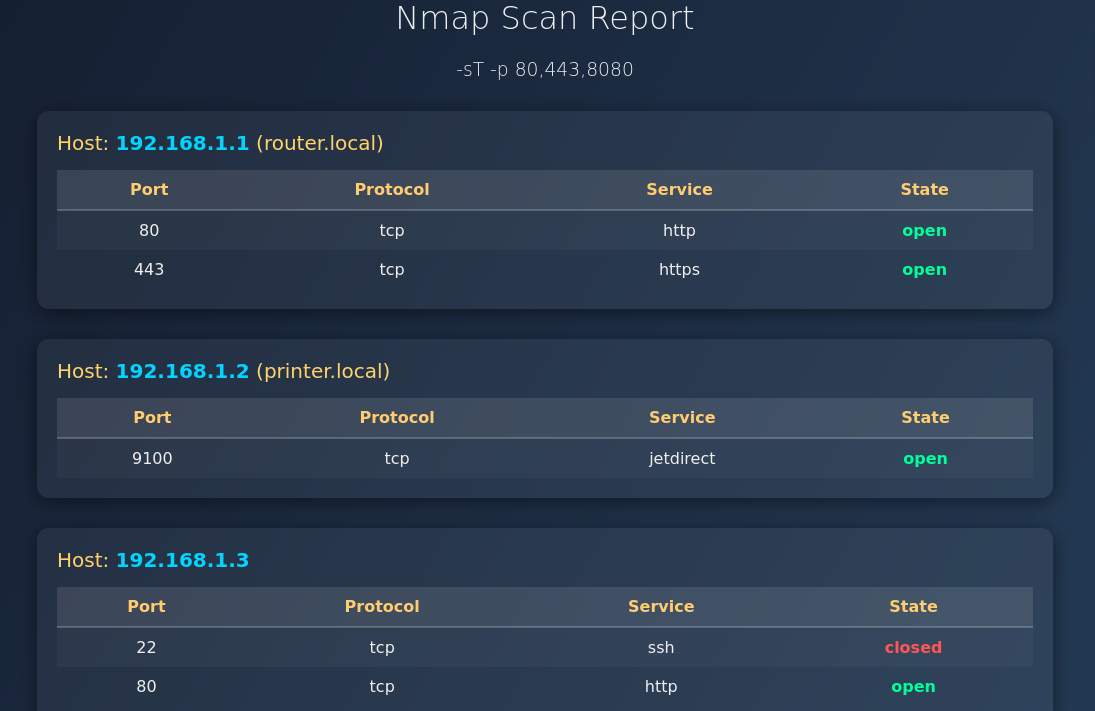1095x711 pixels.
Task: Click the Nmap Scan Report title
Action: click(x=545, y=19)
